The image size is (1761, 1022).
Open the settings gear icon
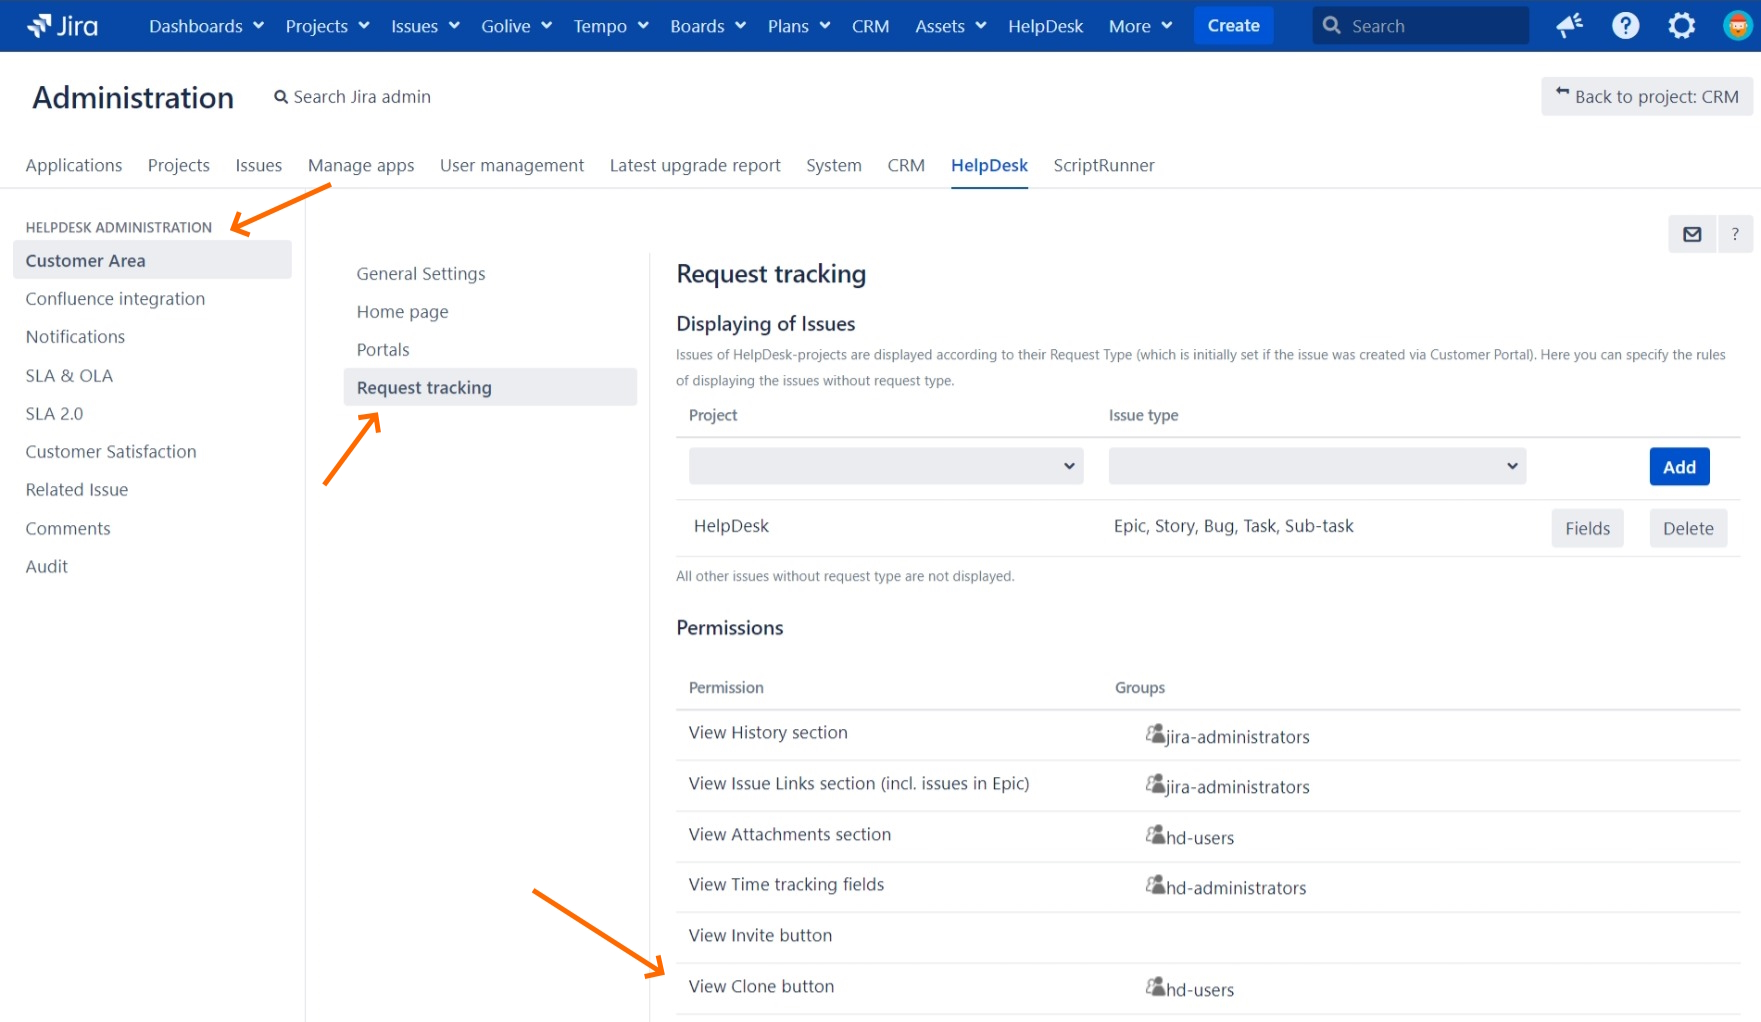tap(1681, 26)
